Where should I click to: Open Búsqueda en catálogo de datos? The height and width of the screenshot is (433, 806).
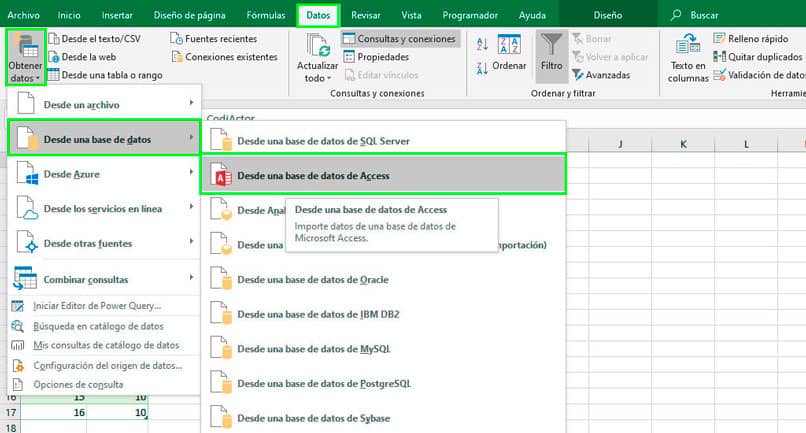[104, 326]
